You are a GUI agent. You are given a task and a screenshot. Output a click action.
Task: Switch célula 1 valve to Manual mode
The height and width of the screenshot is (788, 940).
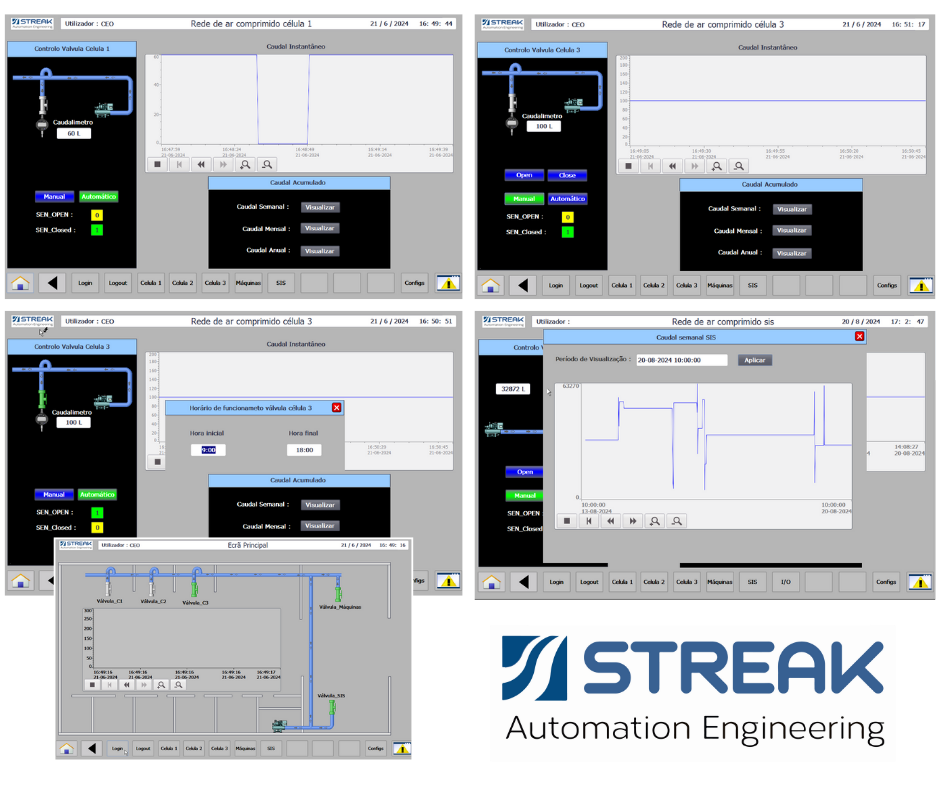[54, 197]
